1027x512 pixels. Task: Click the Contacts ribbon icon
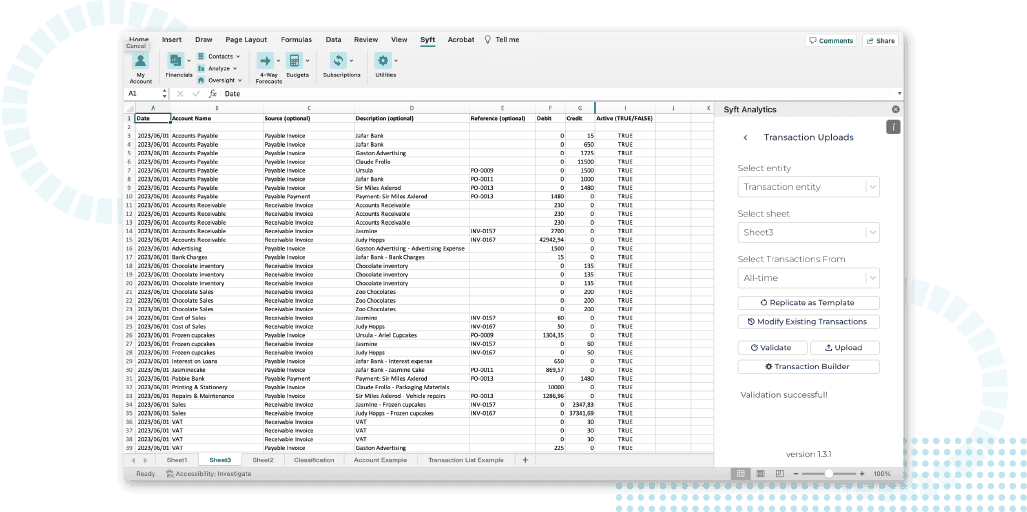point(201,56)
